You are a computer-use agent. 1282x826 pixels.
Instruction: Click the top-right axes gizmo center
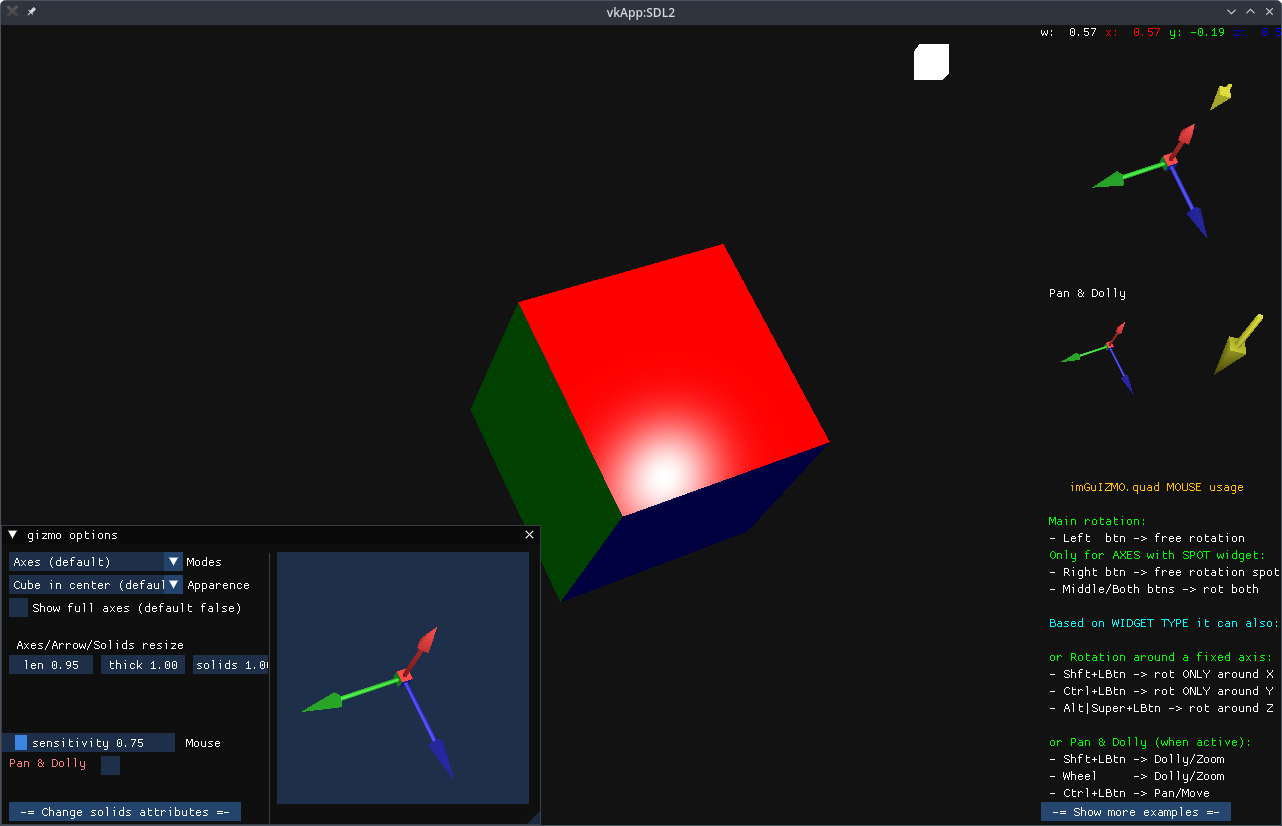(x=1168, y=161)
